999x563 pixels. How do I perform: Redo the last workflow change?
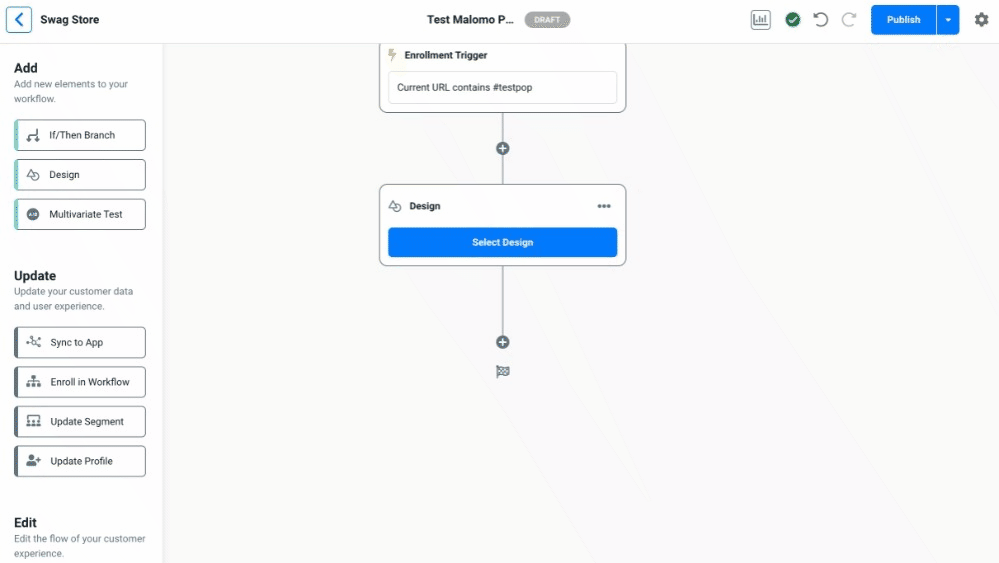(849, 20)
